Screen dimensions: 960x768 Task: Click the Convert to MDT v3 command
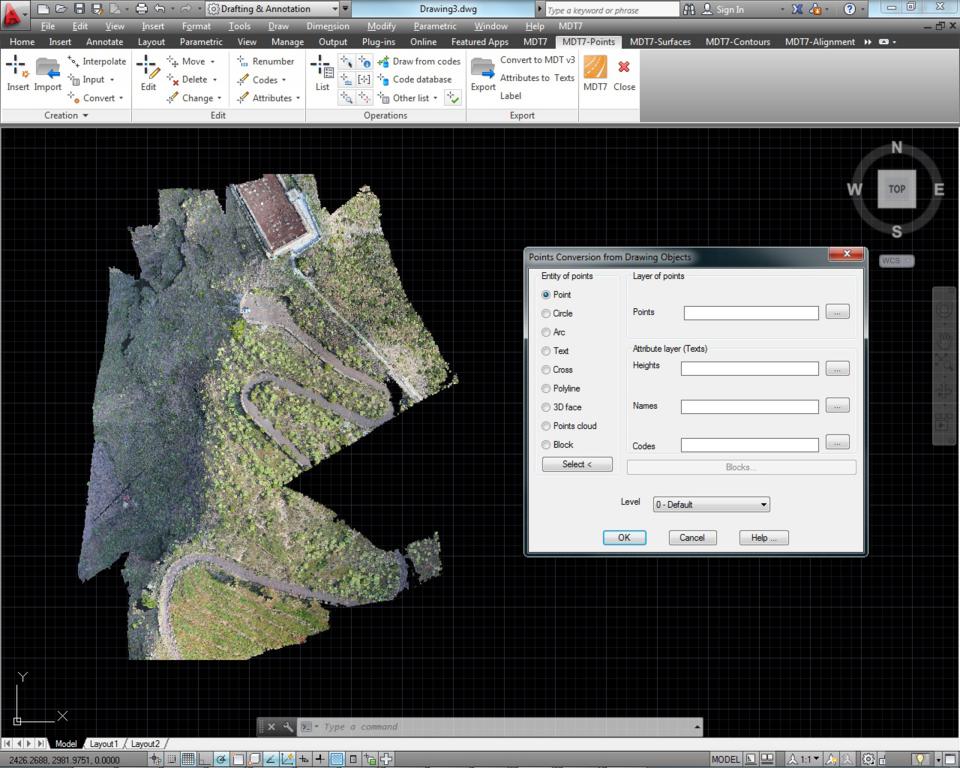pos(538,60)
